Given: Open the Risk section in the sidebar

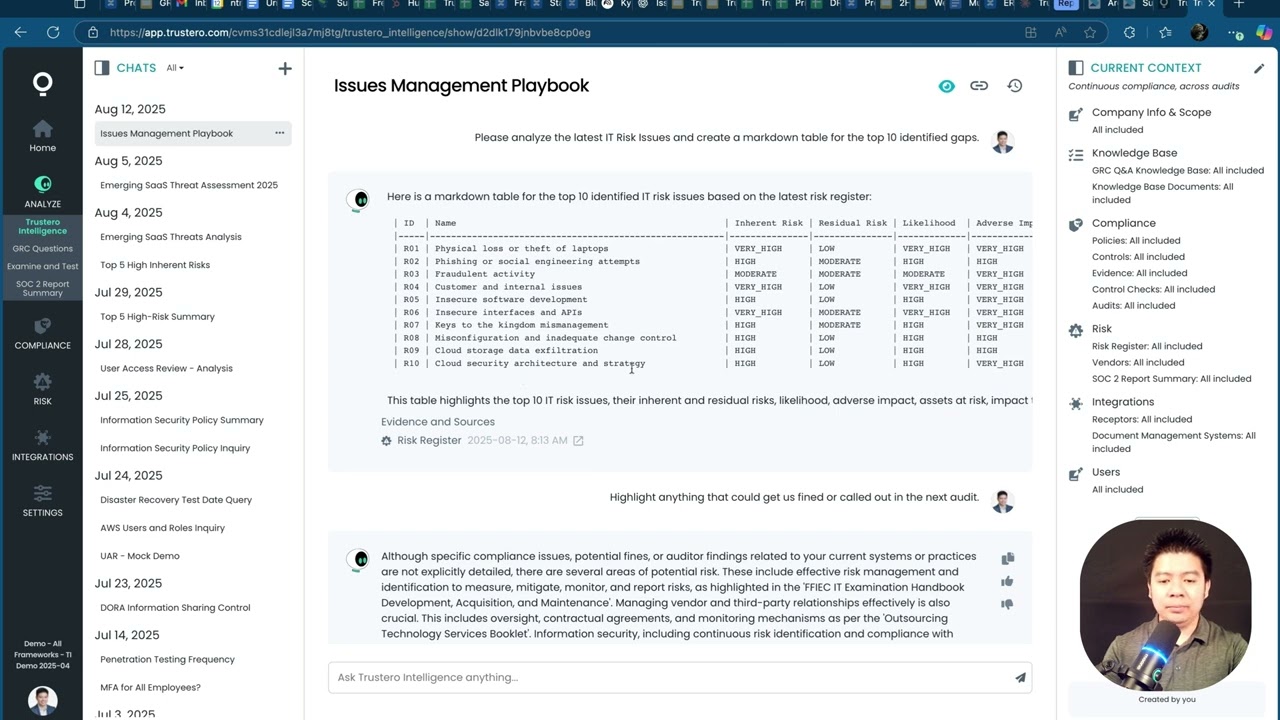Looking at the screenshot, I should (42, 389).
